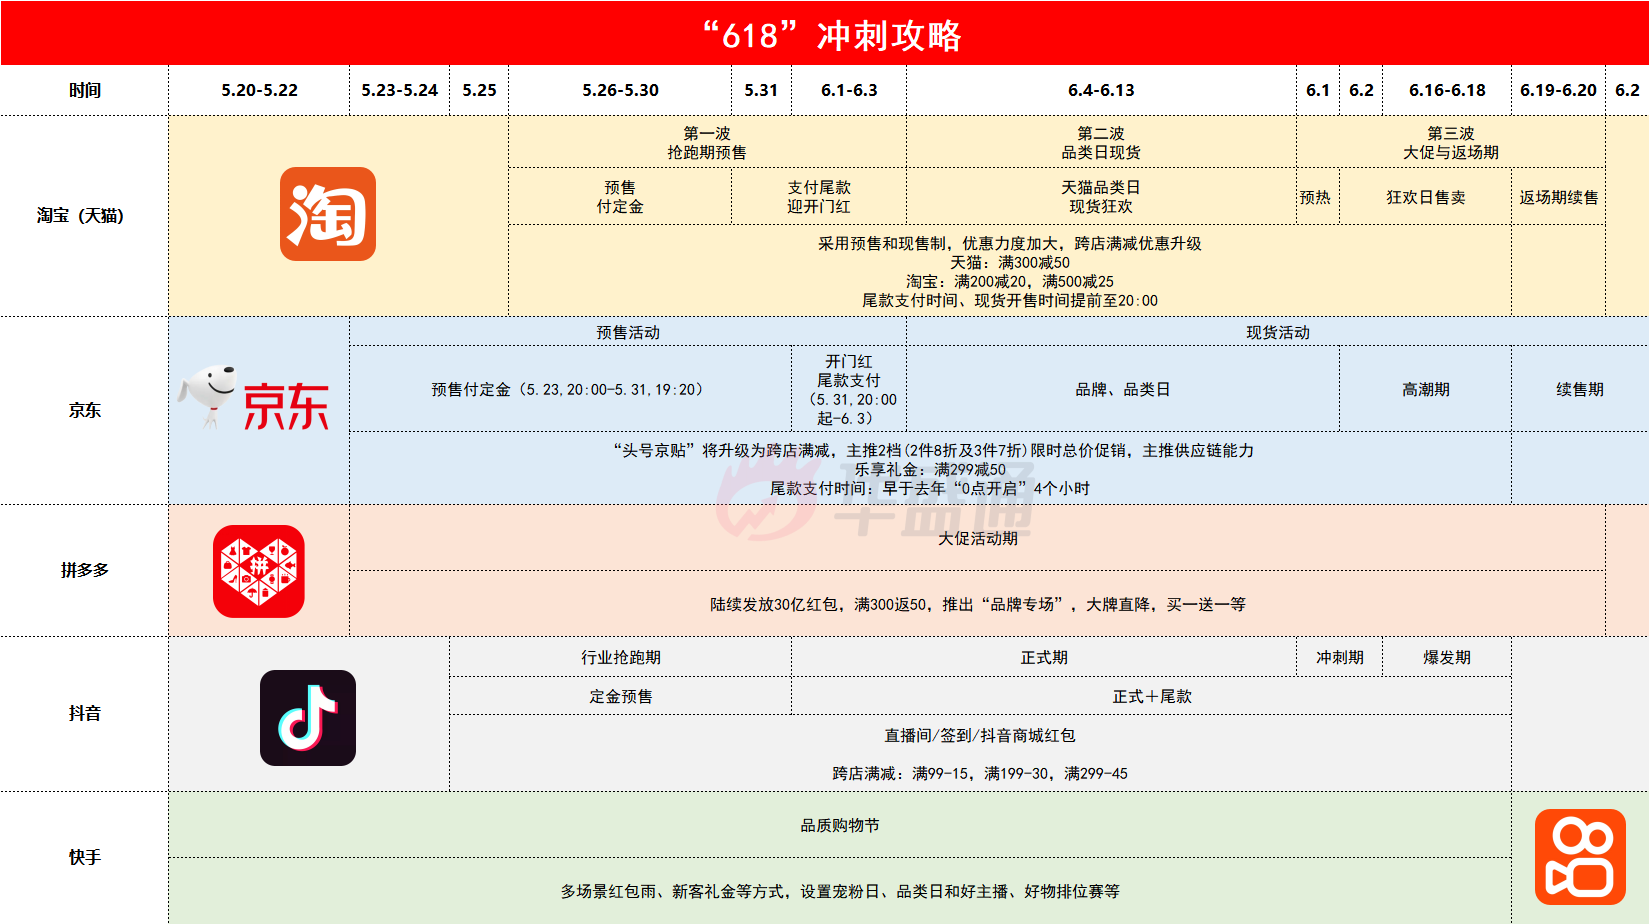Click the 快手 row label
The width and height of the screenshot is (1650, 924).
(x=85, y=857)
